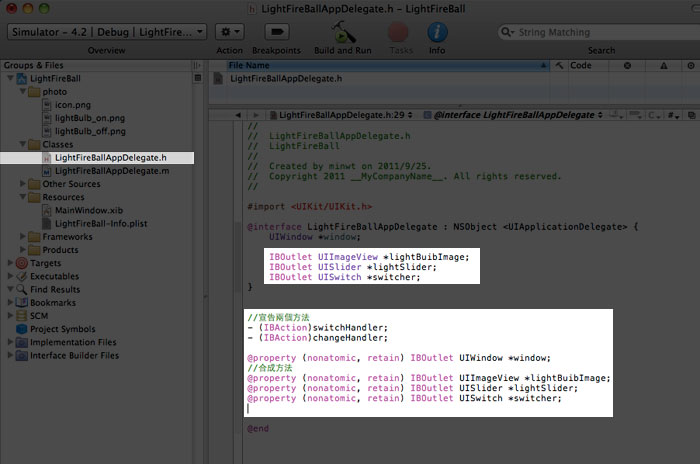
Task: Go back in editor history arrow
Action: click(x=238, y=115)
